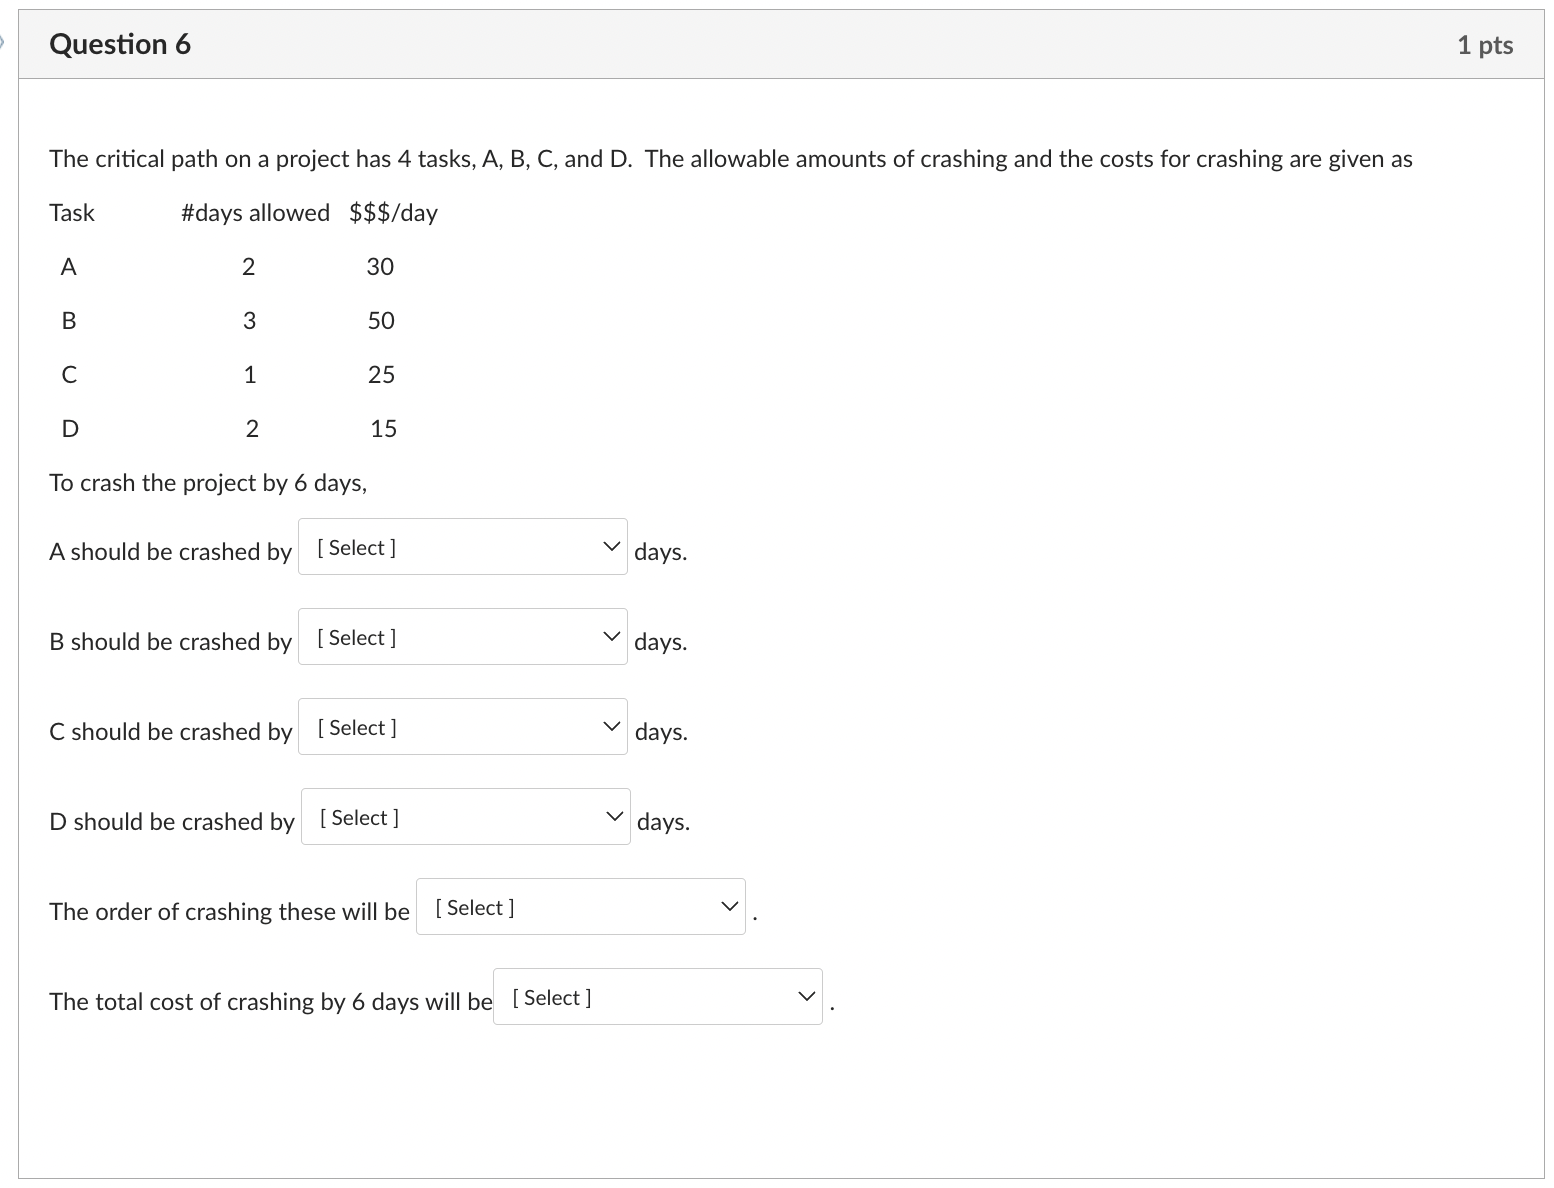Open the crash days dropdown for task D

click(x=465, y=817)
